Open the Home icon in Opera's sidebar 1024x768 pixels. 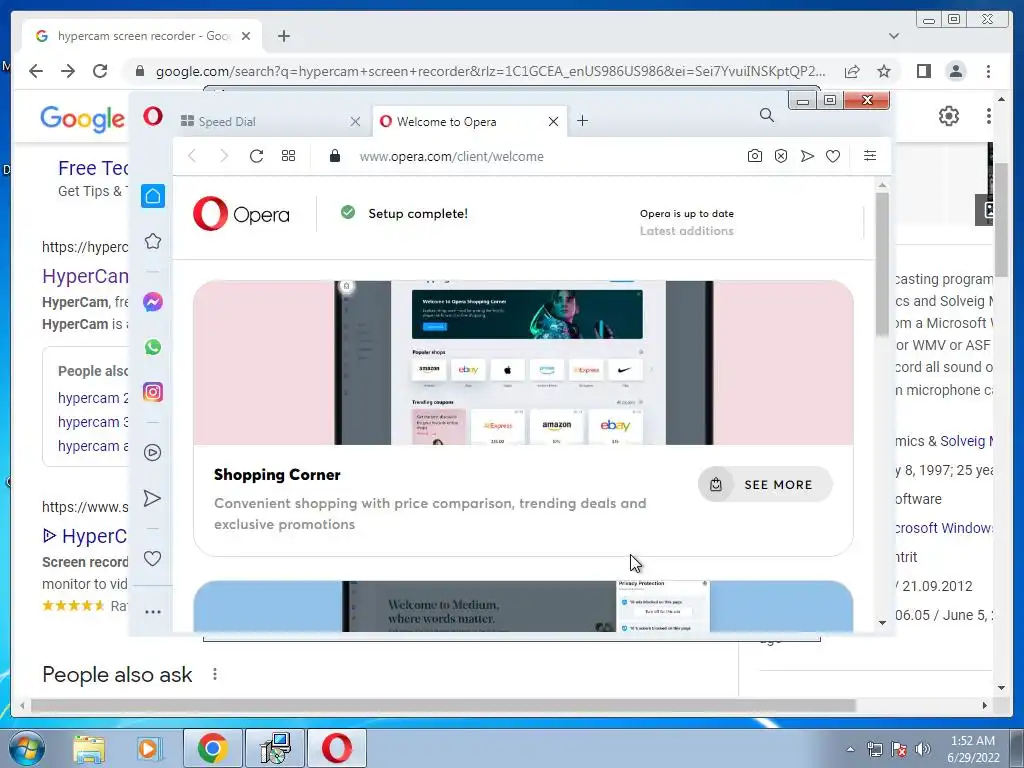point(153,196)
